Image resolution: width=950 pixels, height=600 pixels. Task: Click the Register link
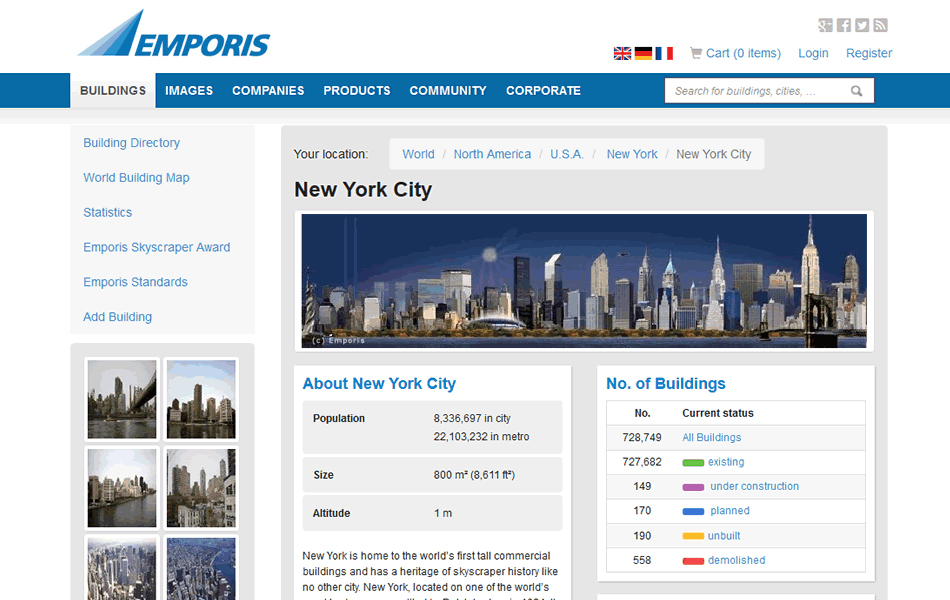[x=869, y=53]
